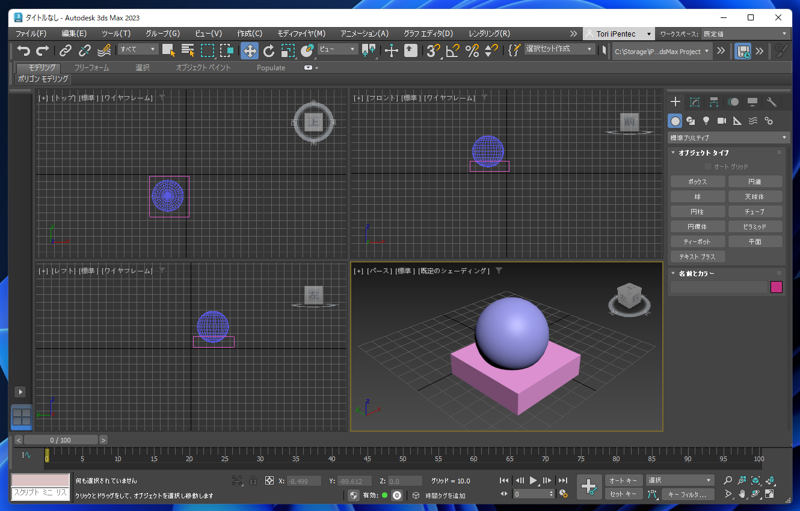This screenshot has height=511, width=800.
Task: Toggle the window/crossing selection mode
Action: [x=227, y=50]
